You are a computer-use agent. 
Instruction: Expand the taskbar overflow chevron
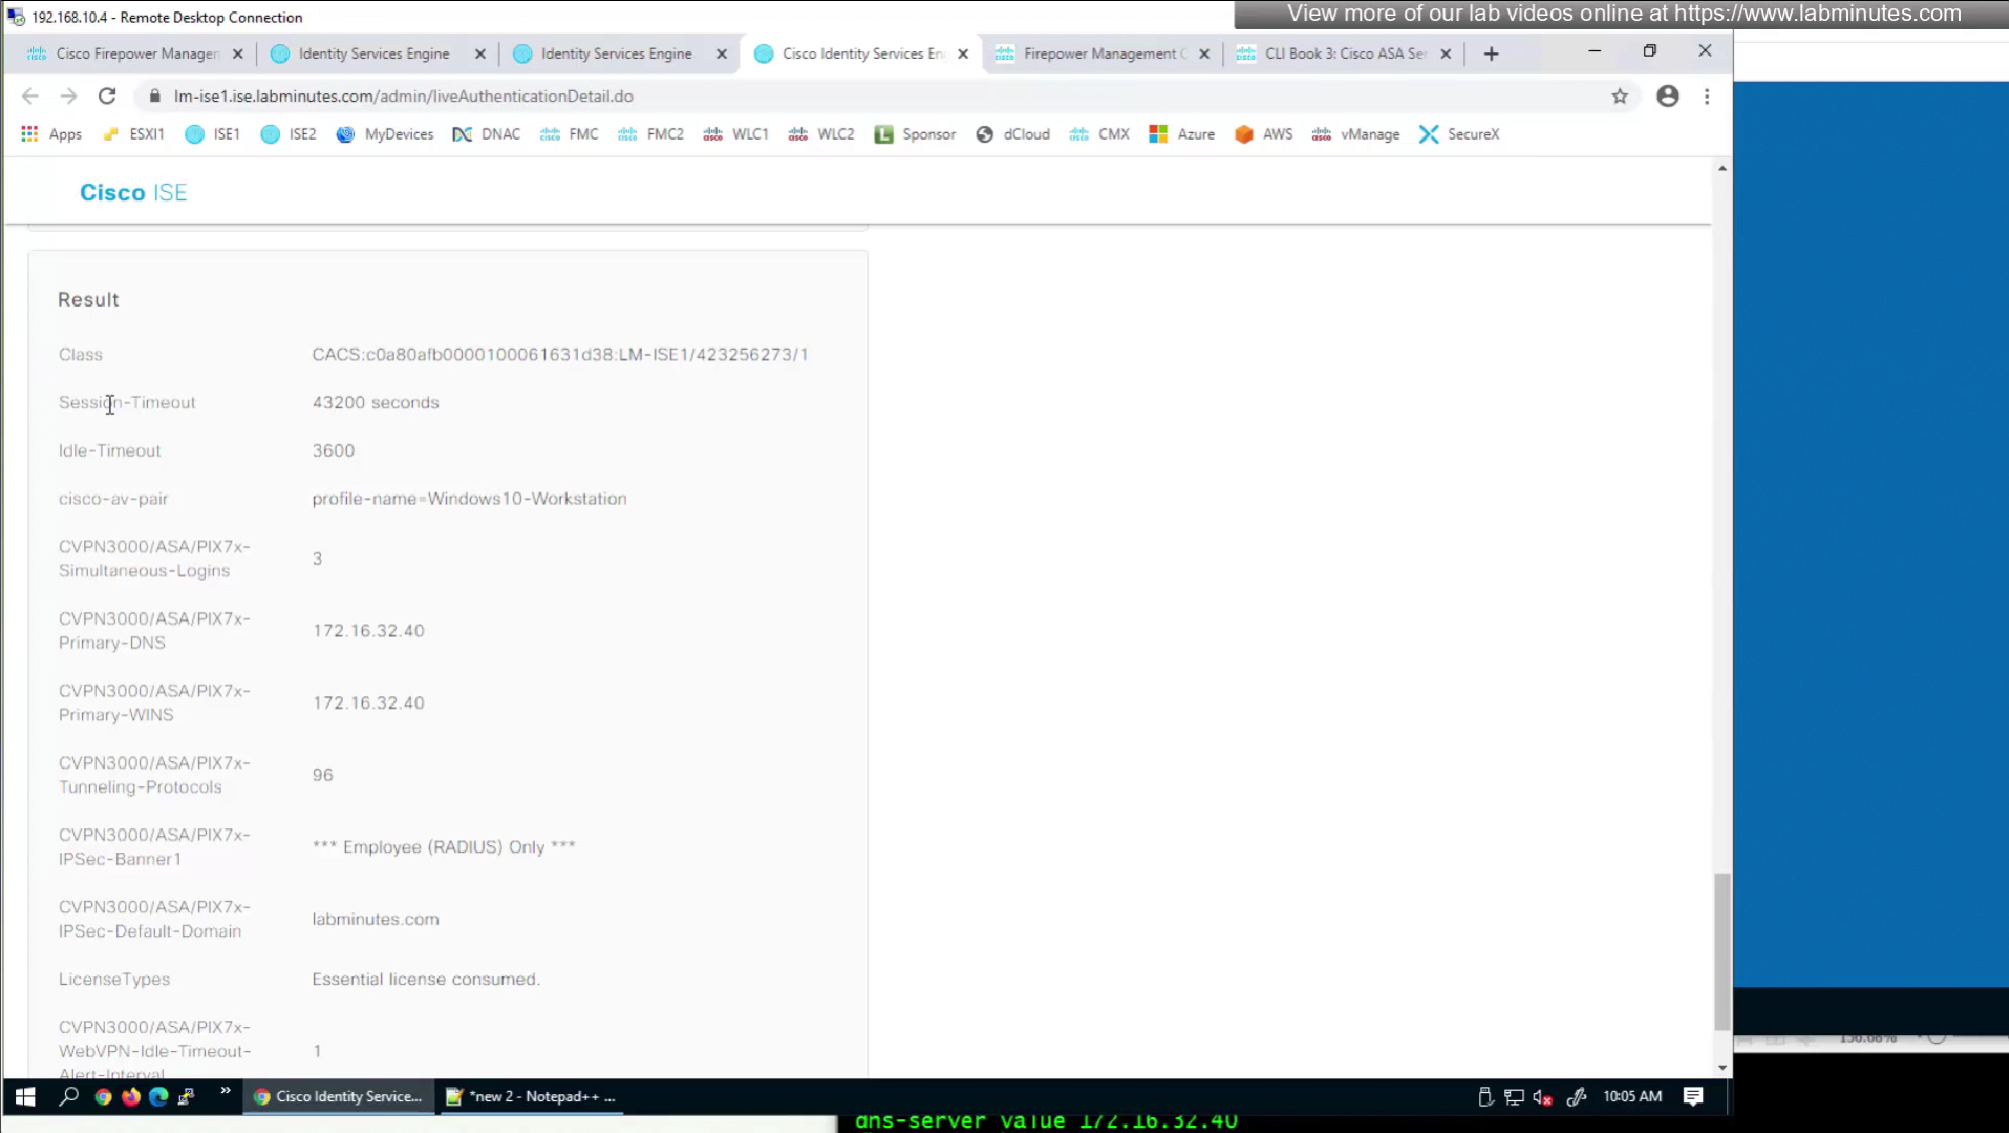pyautogui.click(x=225, y=1091)
